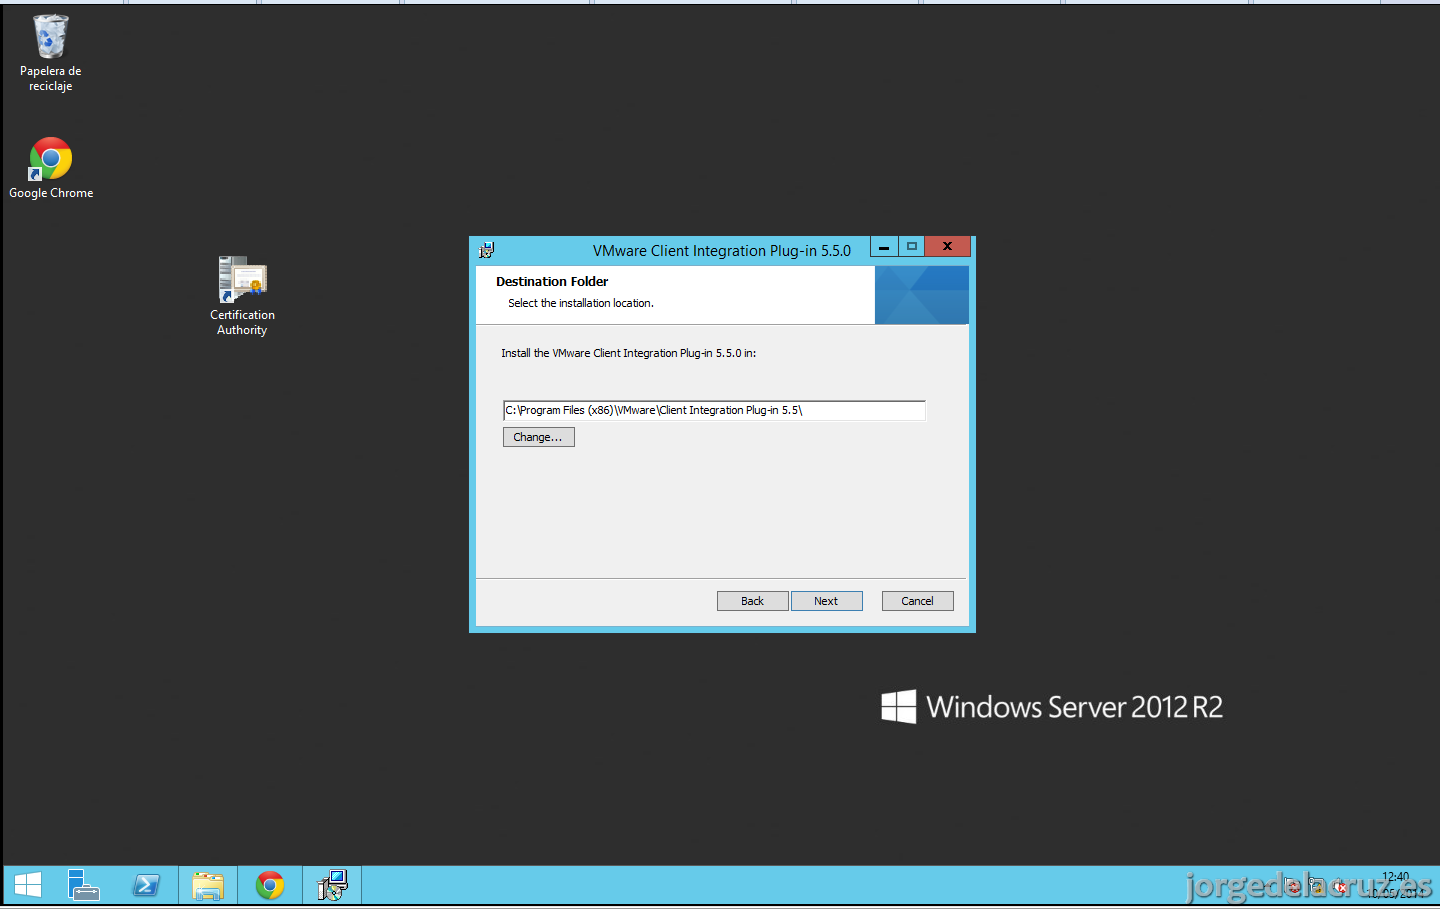The height and width of the screenshot is (910, 1440).
Task: Click the "Destination Folder" heading
Action: pyautogui.click(x=552, y=282)
